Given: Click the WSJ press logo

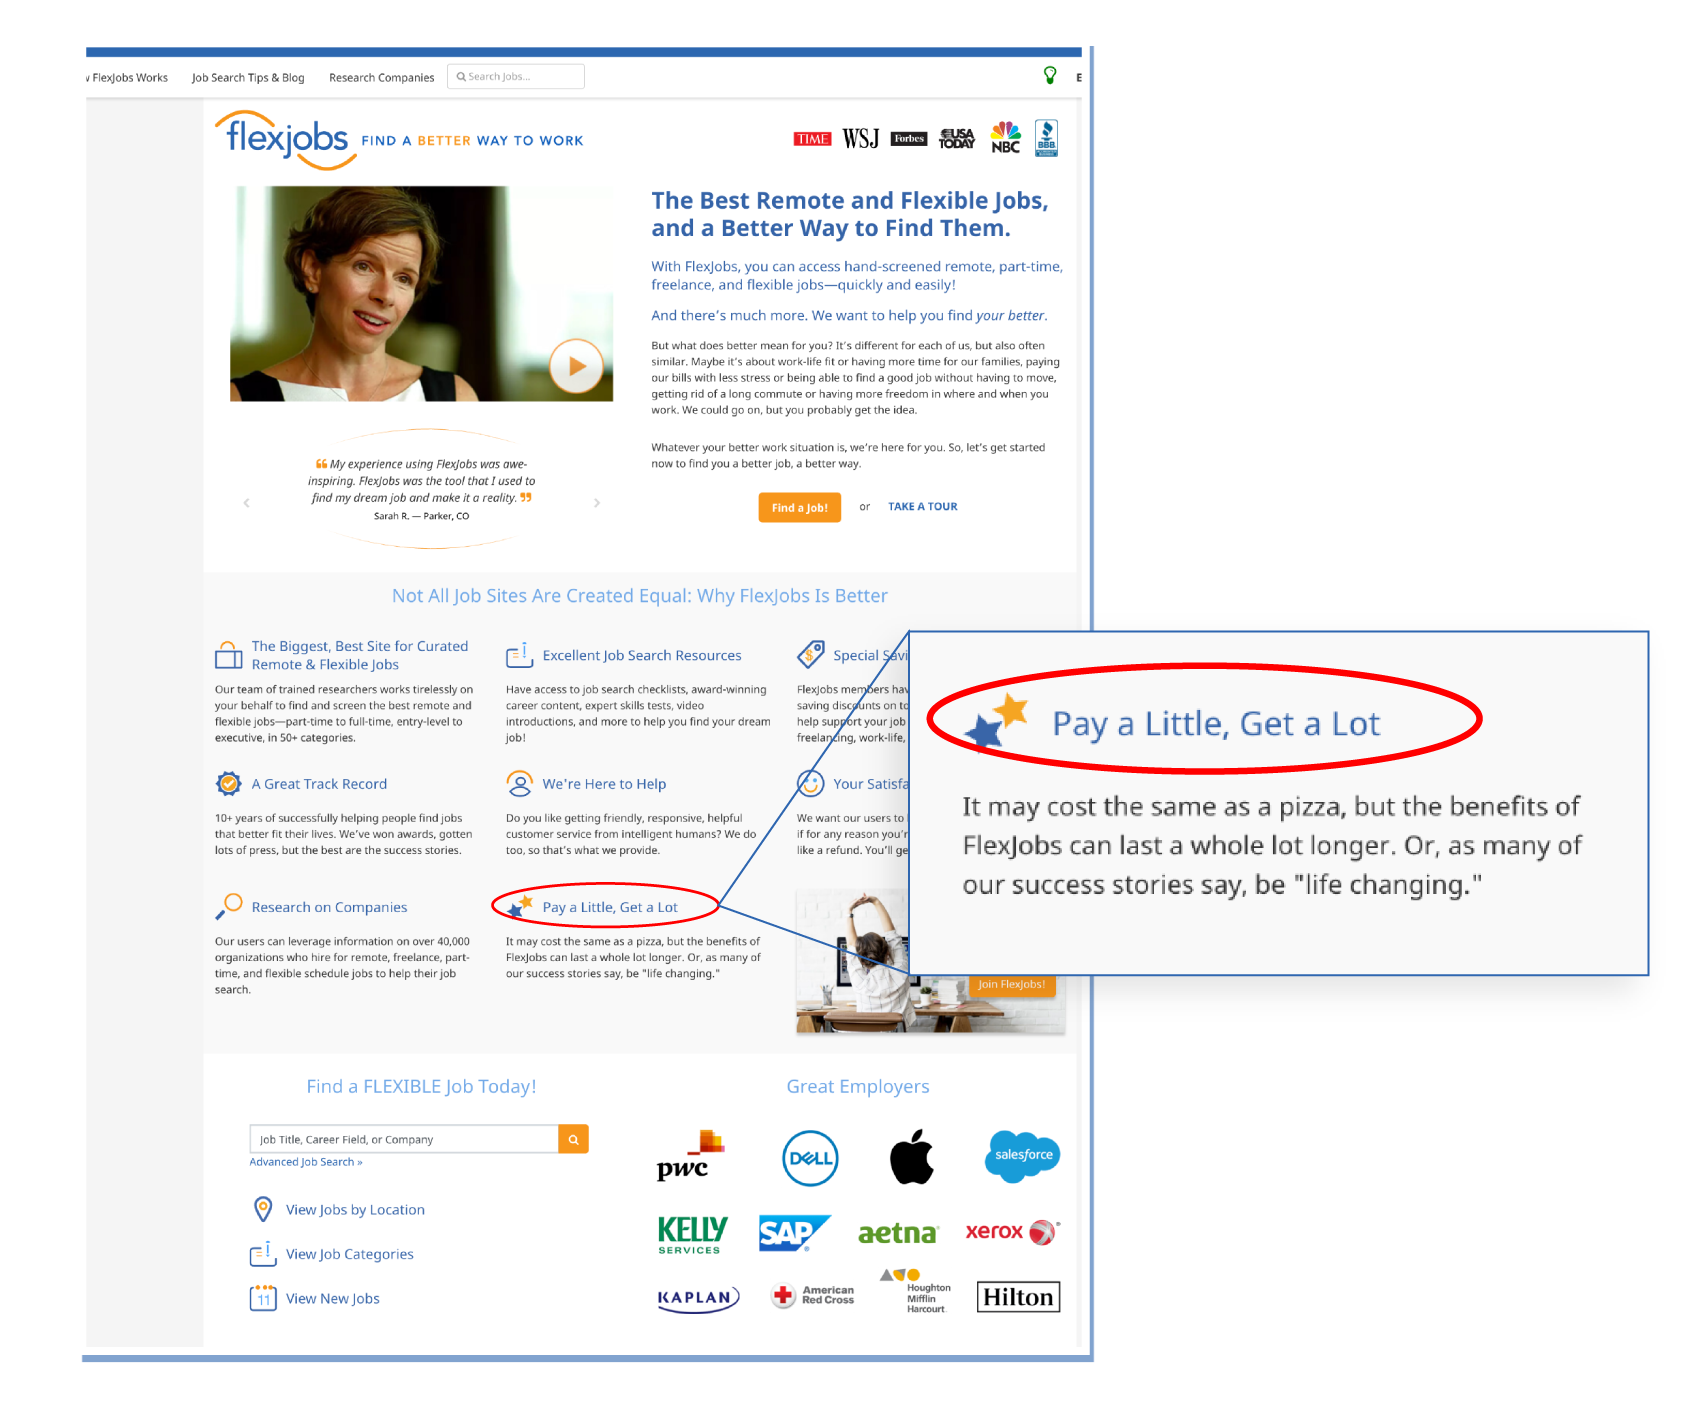Looking at the screenshot, I should pyautogui.click(x=860, y=139).
